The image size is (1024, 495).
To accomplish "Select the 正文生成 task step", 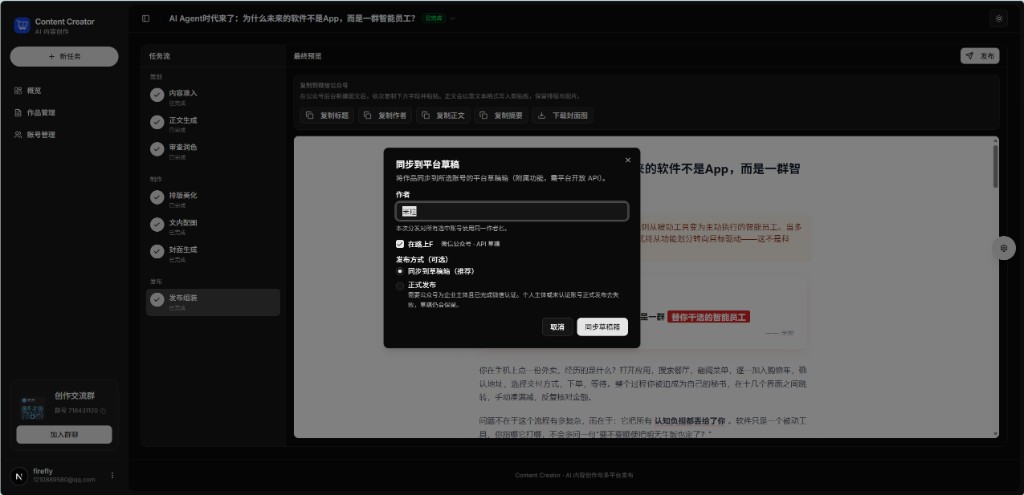I will pos(213,123).
